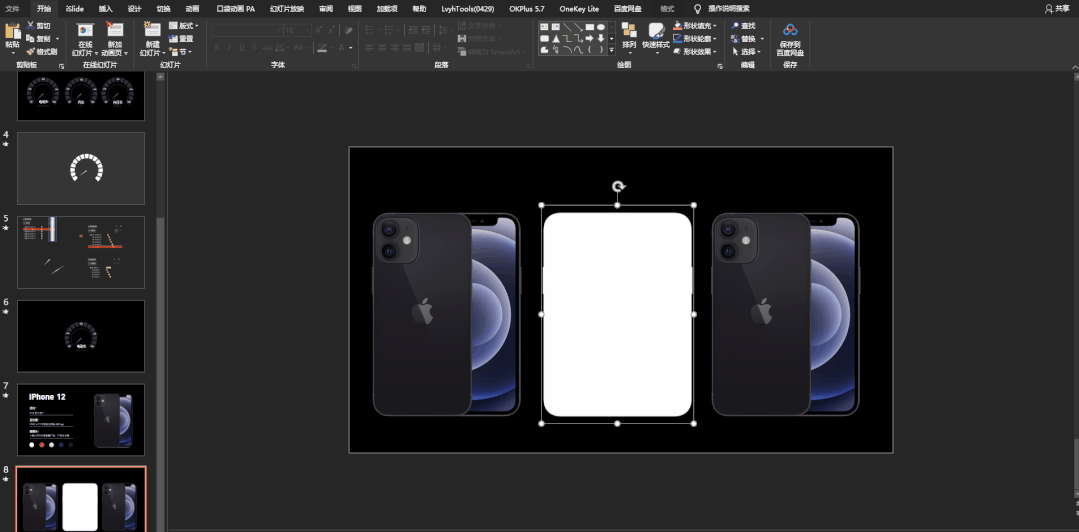Open the File (文件) tab
This screenshot has height=532, width=1079.
tap(14, 8)
